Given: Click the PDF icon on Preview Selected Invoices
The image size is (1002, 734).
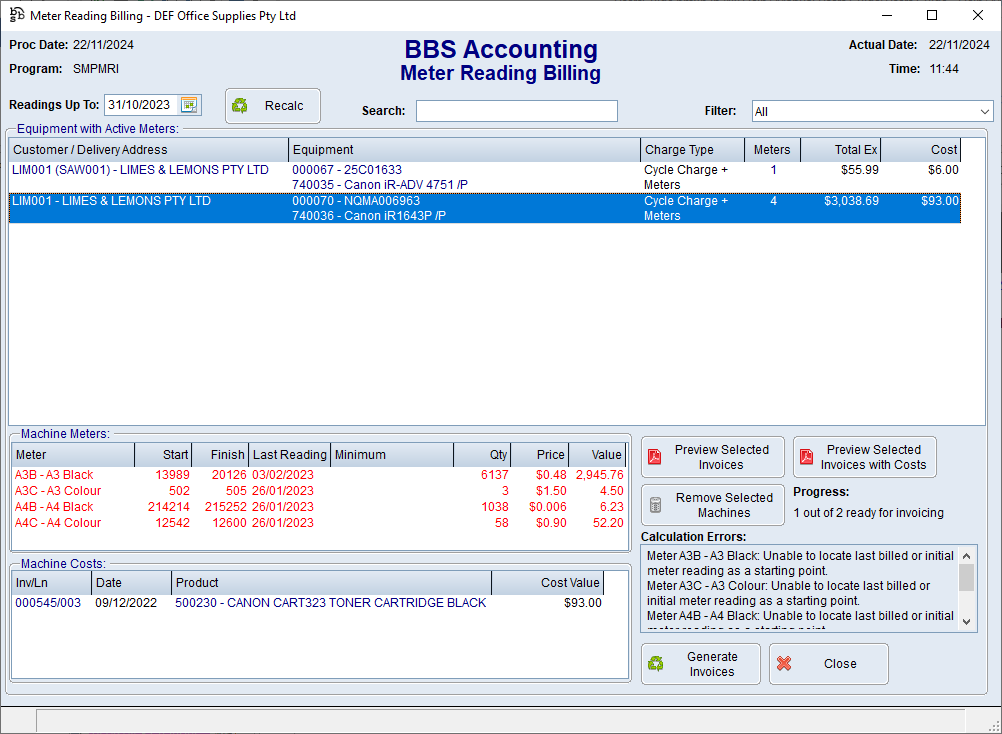Looking at the screenshot, I should click(x=655, y=457).
